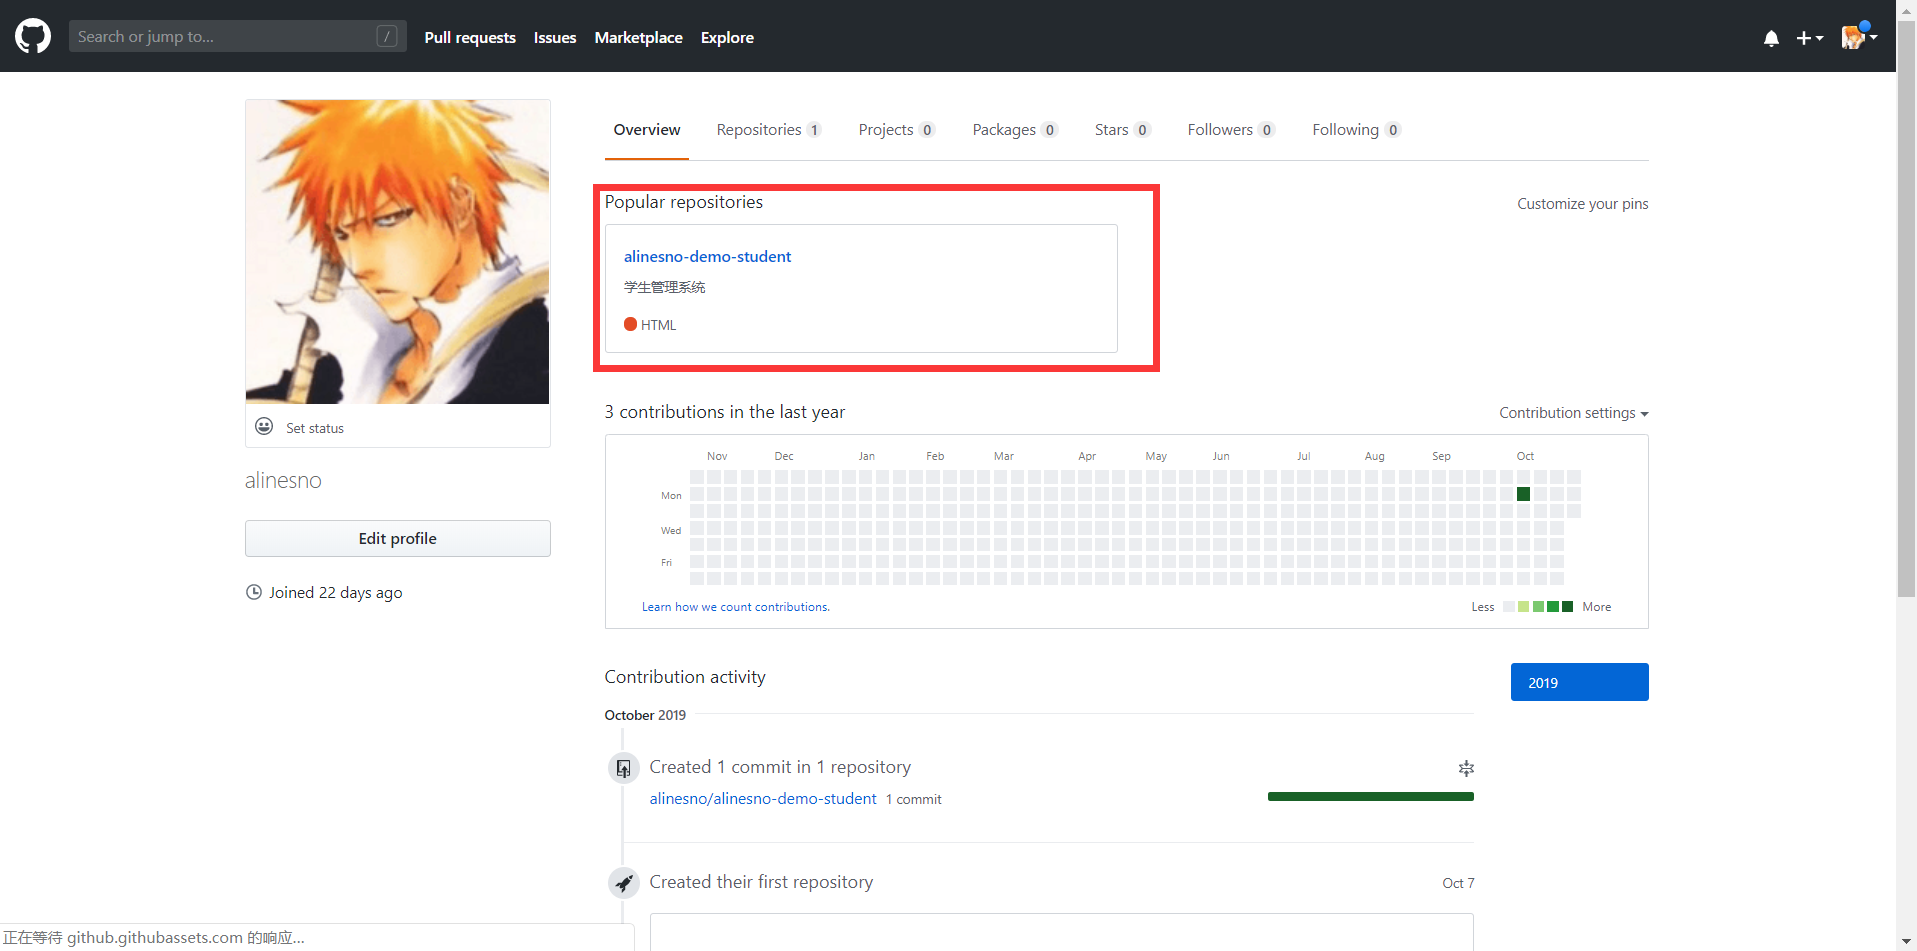Viewport: 1917px width, 951px height.
Task: Open Learn how we count contributions link
Action: click(x=735, y=607)
